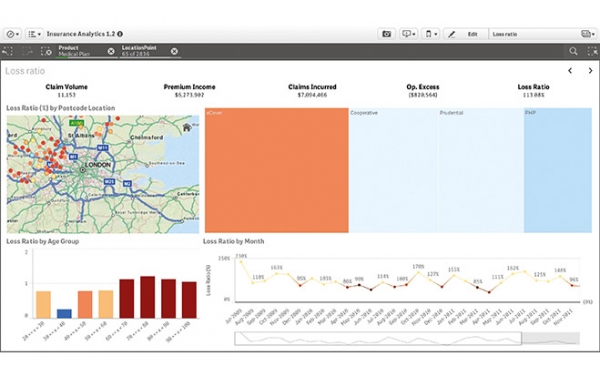Click the Loss Ratio by Age Group title
This screenshot has width=600, height=376.
[42, 241]
